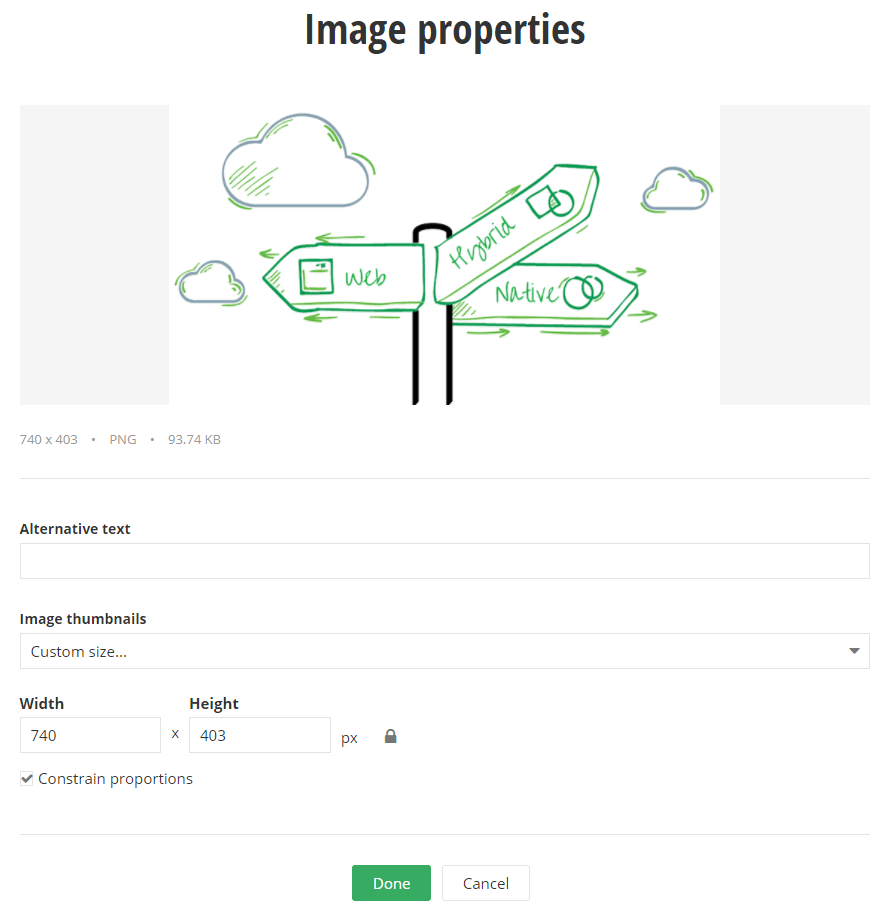Click the PNG format label
The image size is (893, 904).
122,439
